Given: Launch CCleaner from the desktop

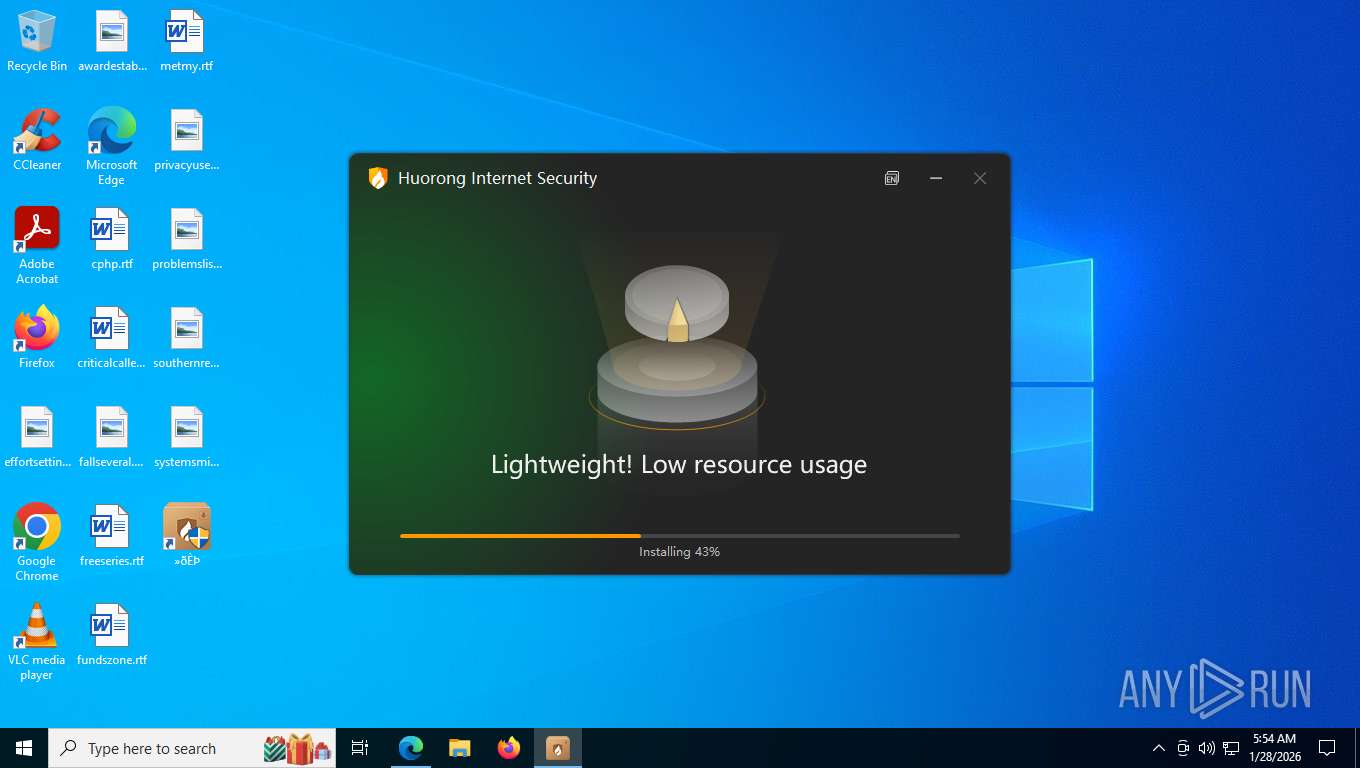Looking at the screenshot, I should pos(37,140).
